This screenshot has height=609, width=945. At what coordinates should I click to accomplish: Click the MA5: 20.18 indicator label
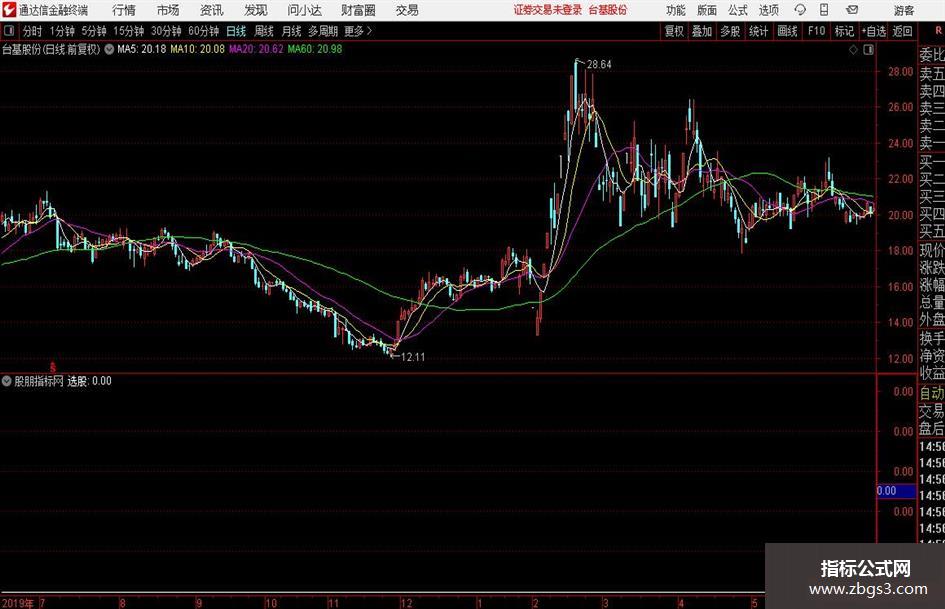pos(142,49)
